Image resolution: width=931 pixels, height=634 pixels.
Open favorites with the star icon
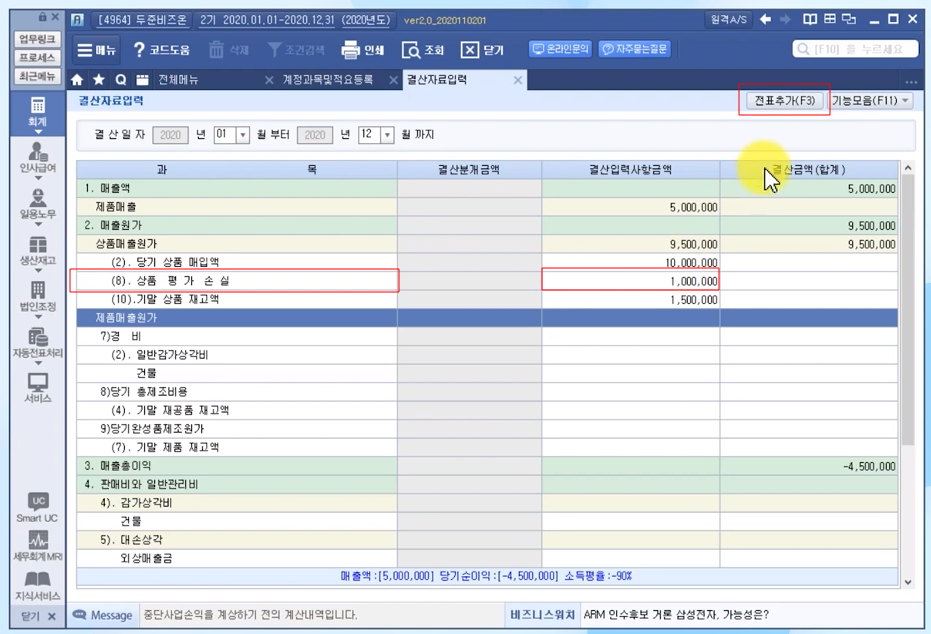pos(99,80)
